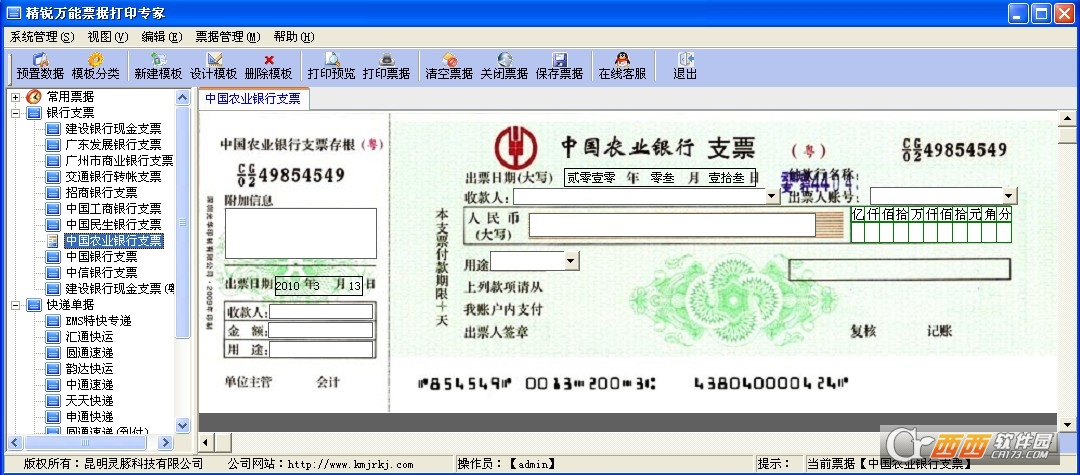Expand the 常用票据 tree node
The image size is (1080, 475).
click(15, 97)
